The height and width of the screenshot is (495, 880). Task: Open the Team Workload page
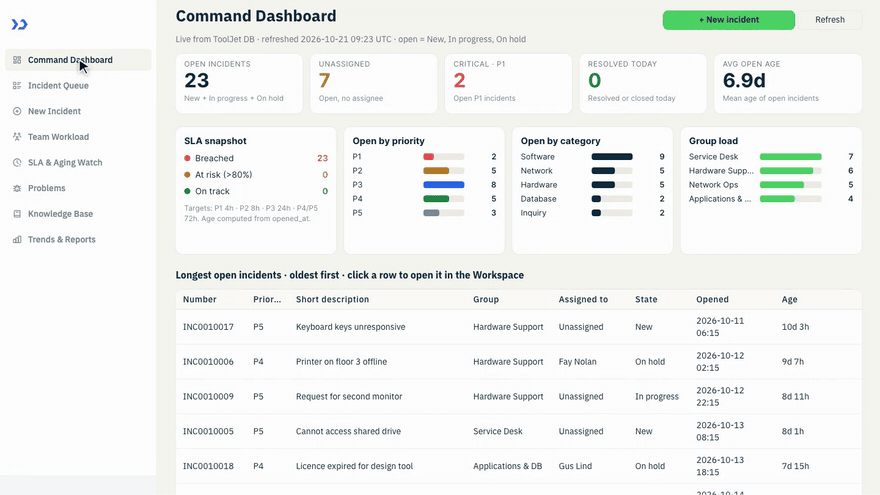pyautogui.click(x=78, y=136)
